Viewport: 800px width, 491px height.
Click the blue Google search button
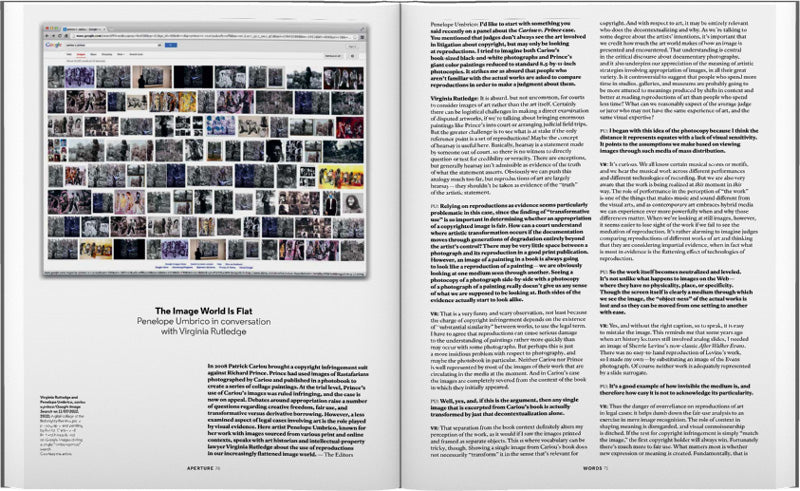click(x=171, y=45)
